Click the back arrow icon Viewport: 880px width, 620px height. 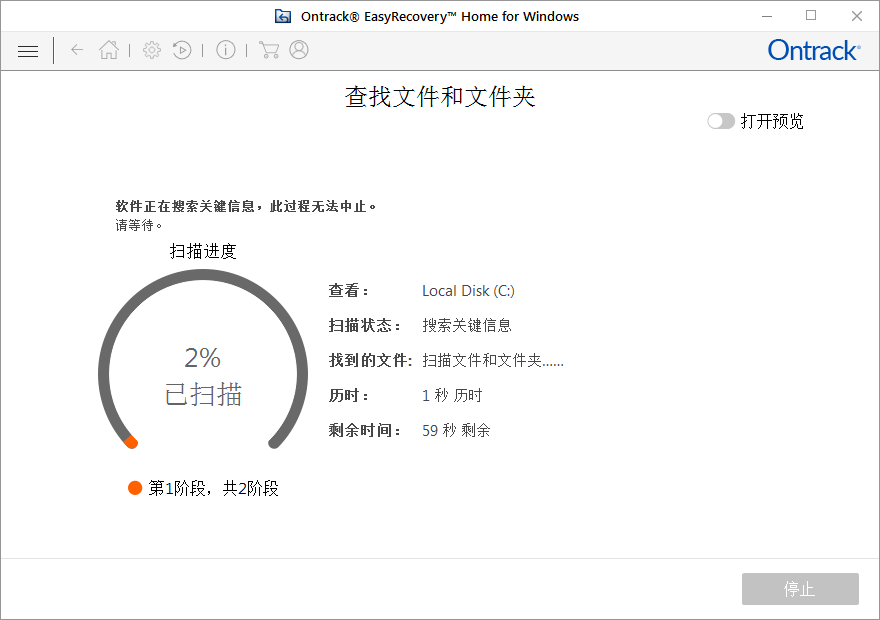77,50
